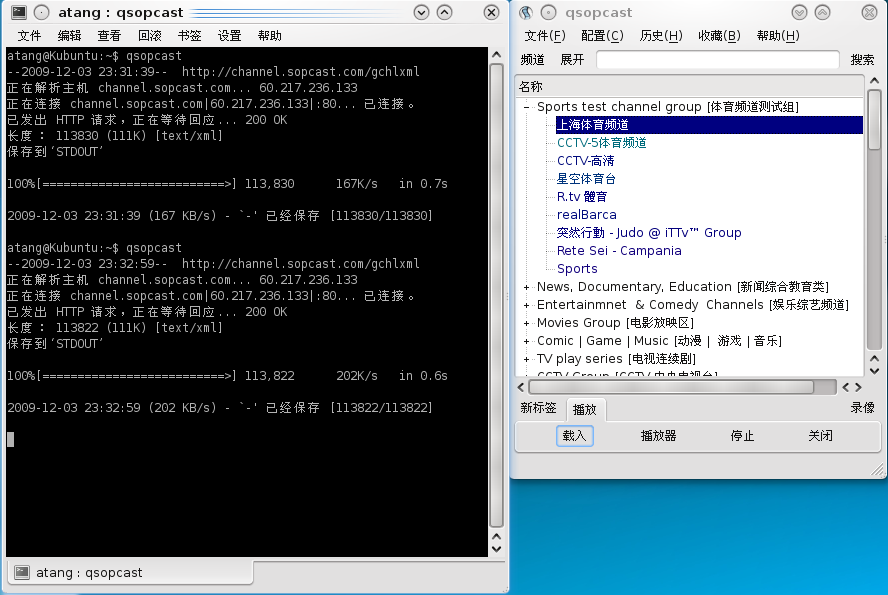Click the left arrow of channel list horizontal scrollbar
Image resolution: width=888 pixels, height=595 pixels.
point(521,387)
